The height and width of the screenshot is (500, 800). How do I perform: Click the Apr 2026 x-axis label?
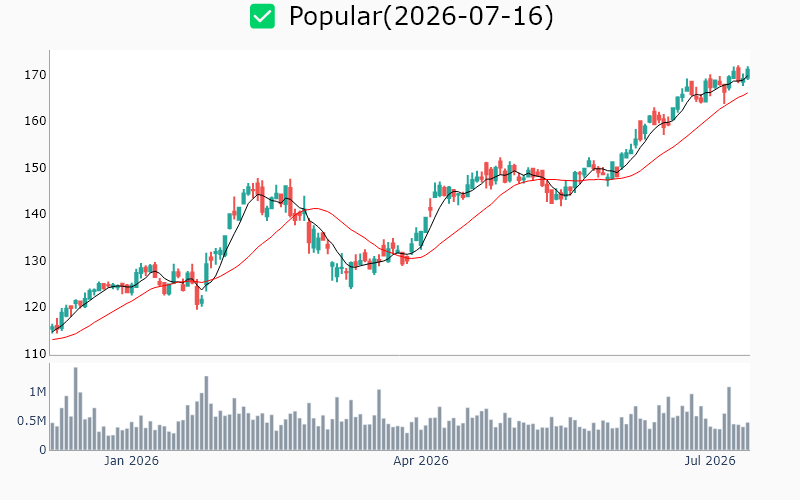420,461
